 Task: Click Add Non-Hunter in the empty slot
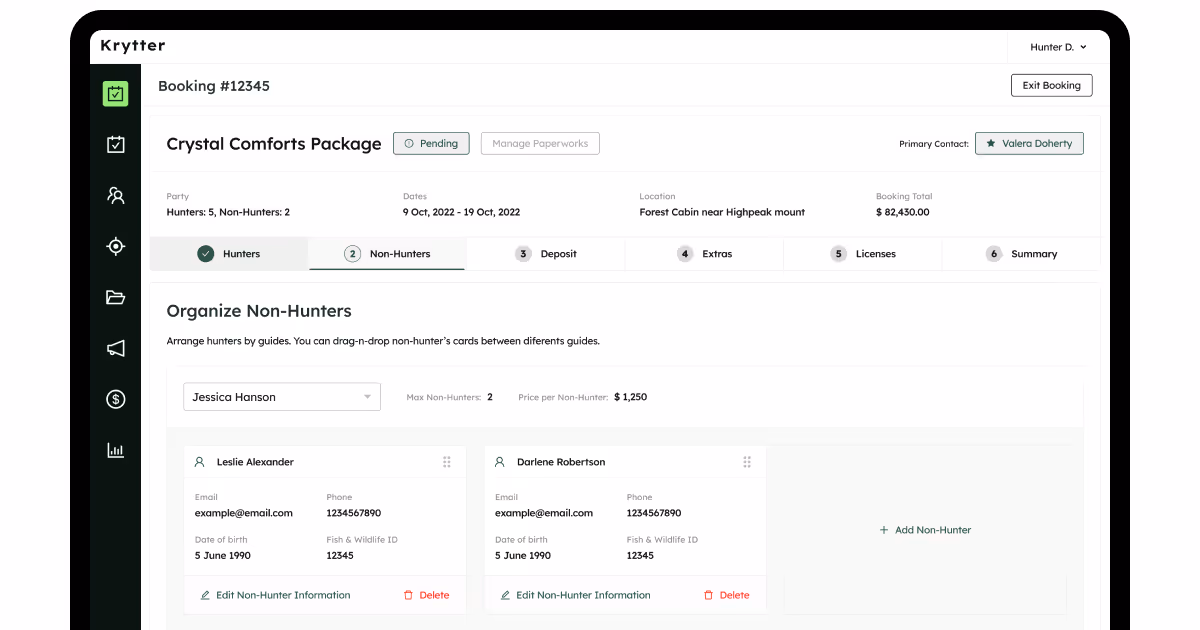[925, 529]
